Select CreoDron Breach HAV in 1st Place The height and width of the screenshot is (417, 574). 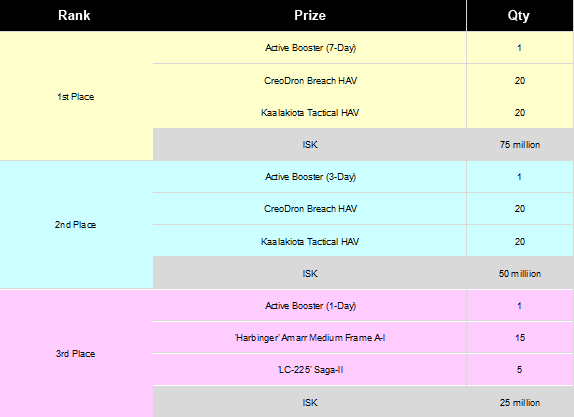(310, 80)
